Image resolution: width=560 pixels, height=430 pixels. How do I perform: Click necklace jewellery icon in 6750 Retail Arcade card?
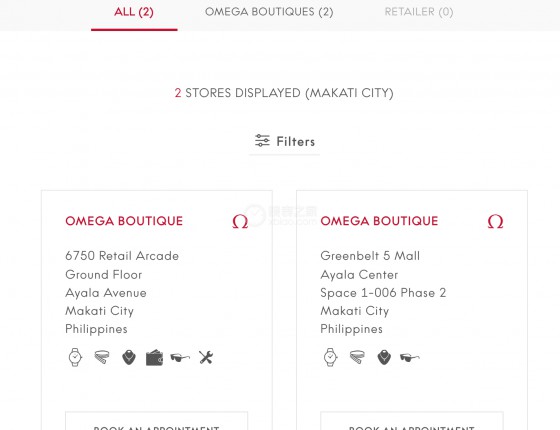[129, 358]
